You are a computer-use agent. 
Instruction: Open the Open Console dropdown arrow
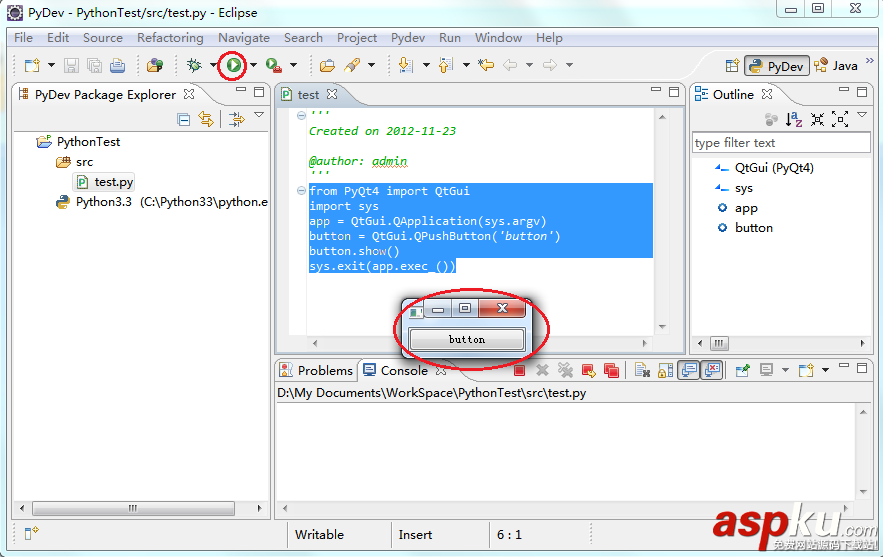click(x=825, y=371)
